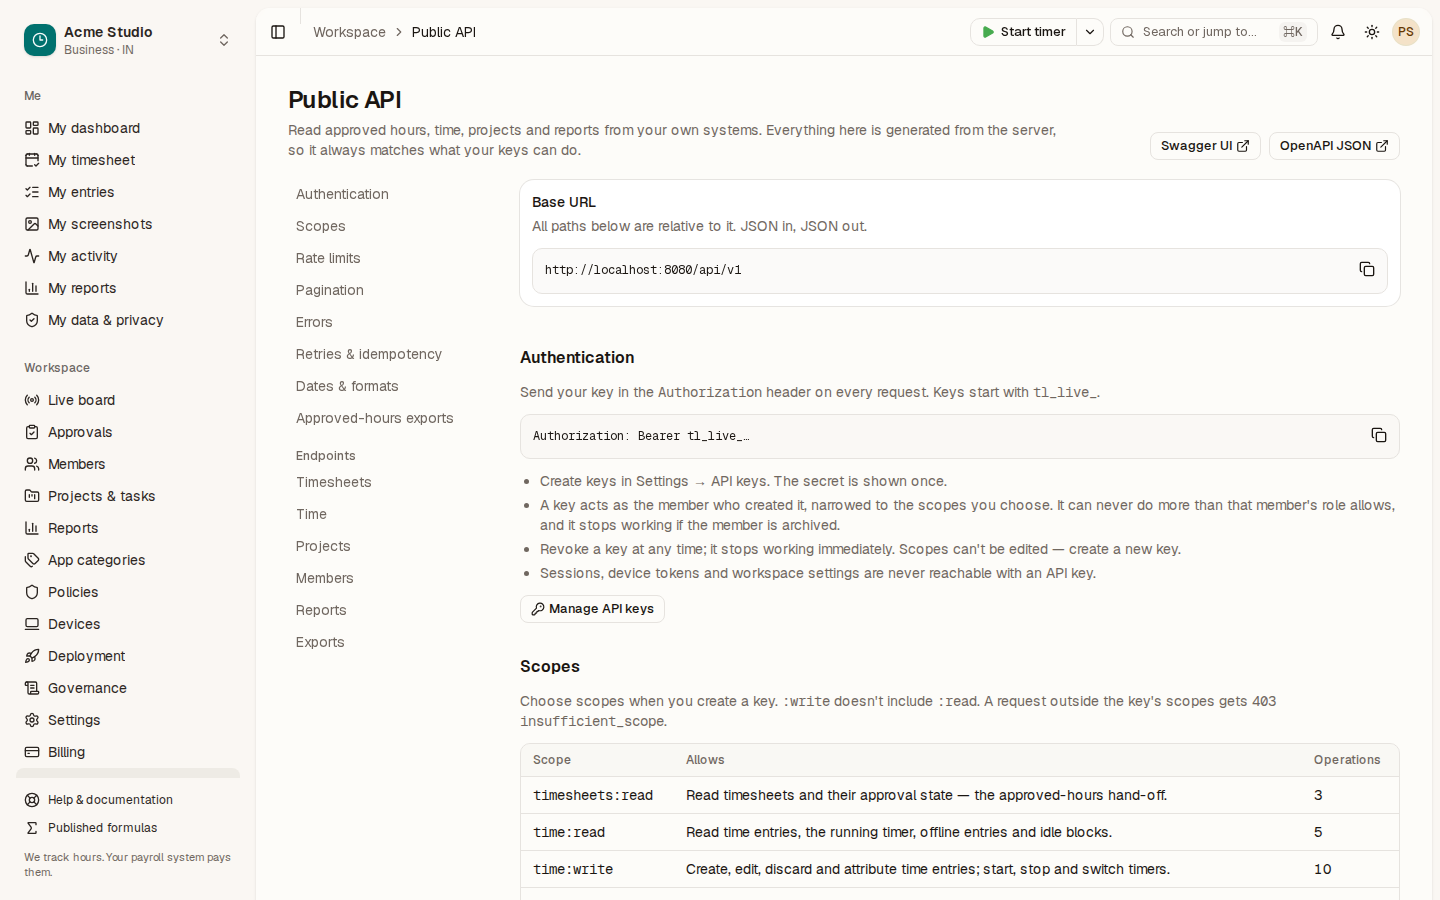Open Help & documentation
The image size is (1440, 900).
128,800
